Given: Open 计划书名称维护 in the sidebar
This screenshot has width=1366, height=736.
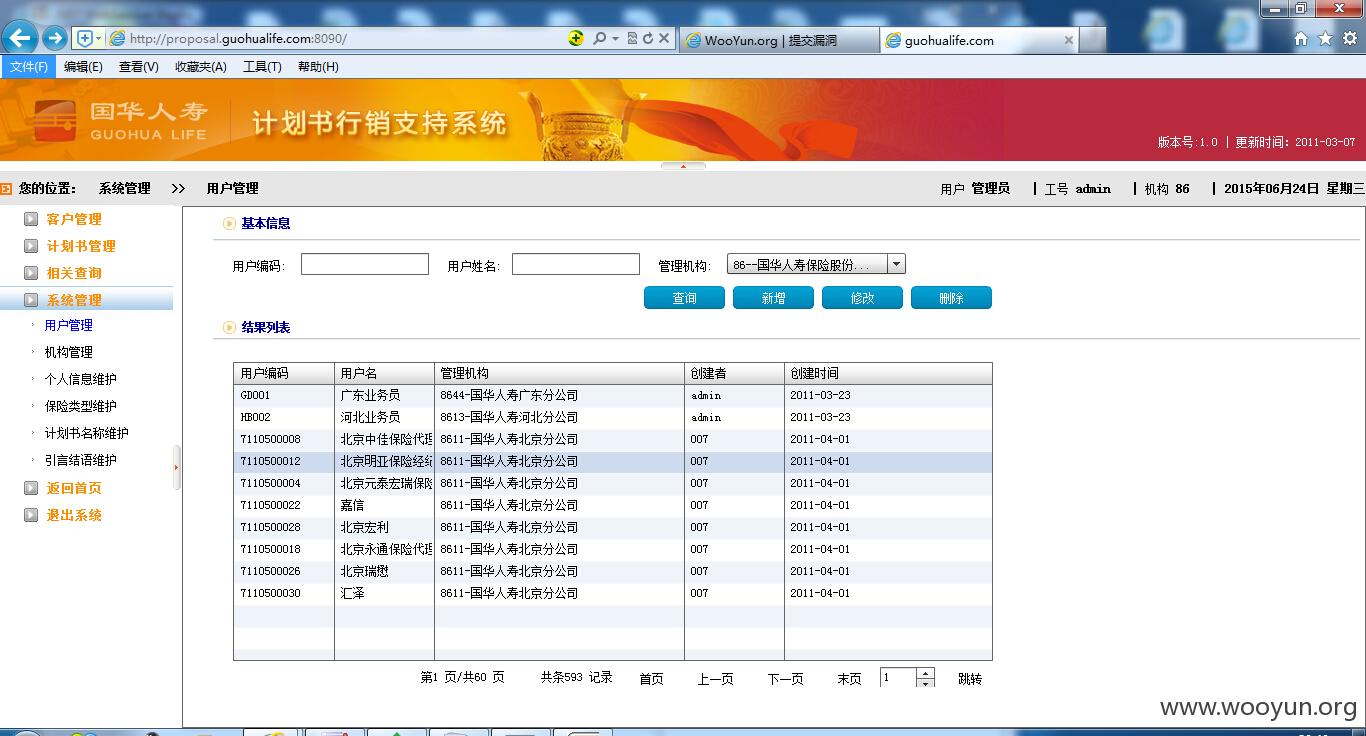Looking at the screenshot, I should click(x=86, y=433).
